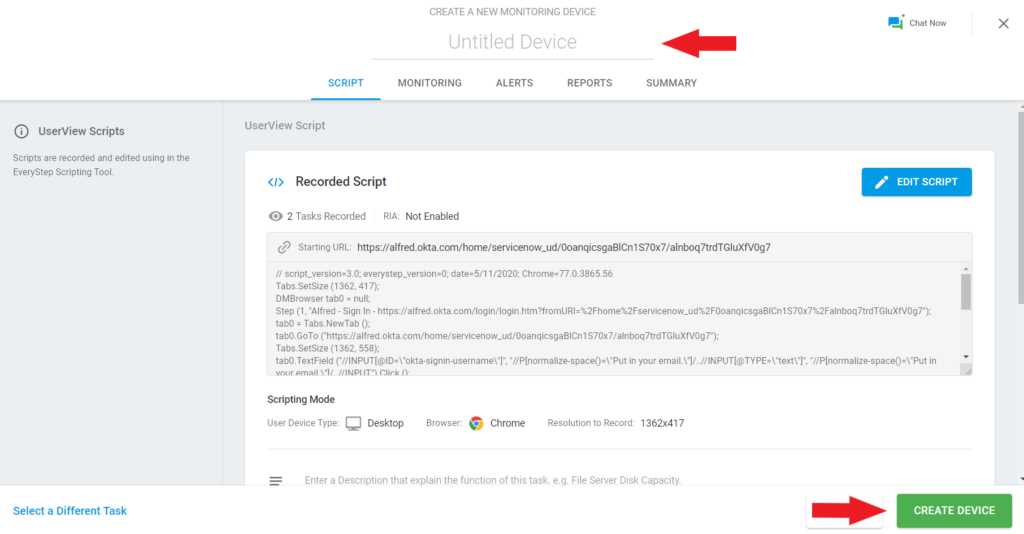Click the script code box scroll down arrow
This screenshot has width=1024, height=534.
[x=965, y=357]
